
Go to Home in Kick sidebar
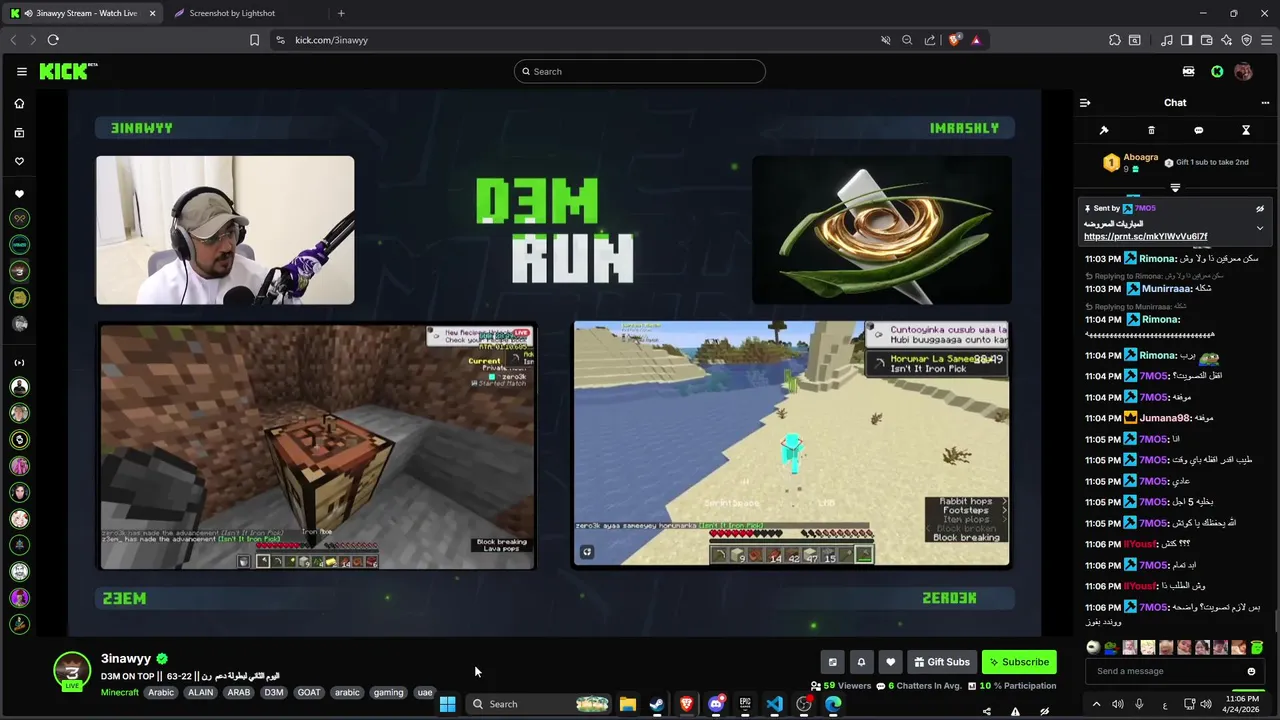click(x=19, y=104)
